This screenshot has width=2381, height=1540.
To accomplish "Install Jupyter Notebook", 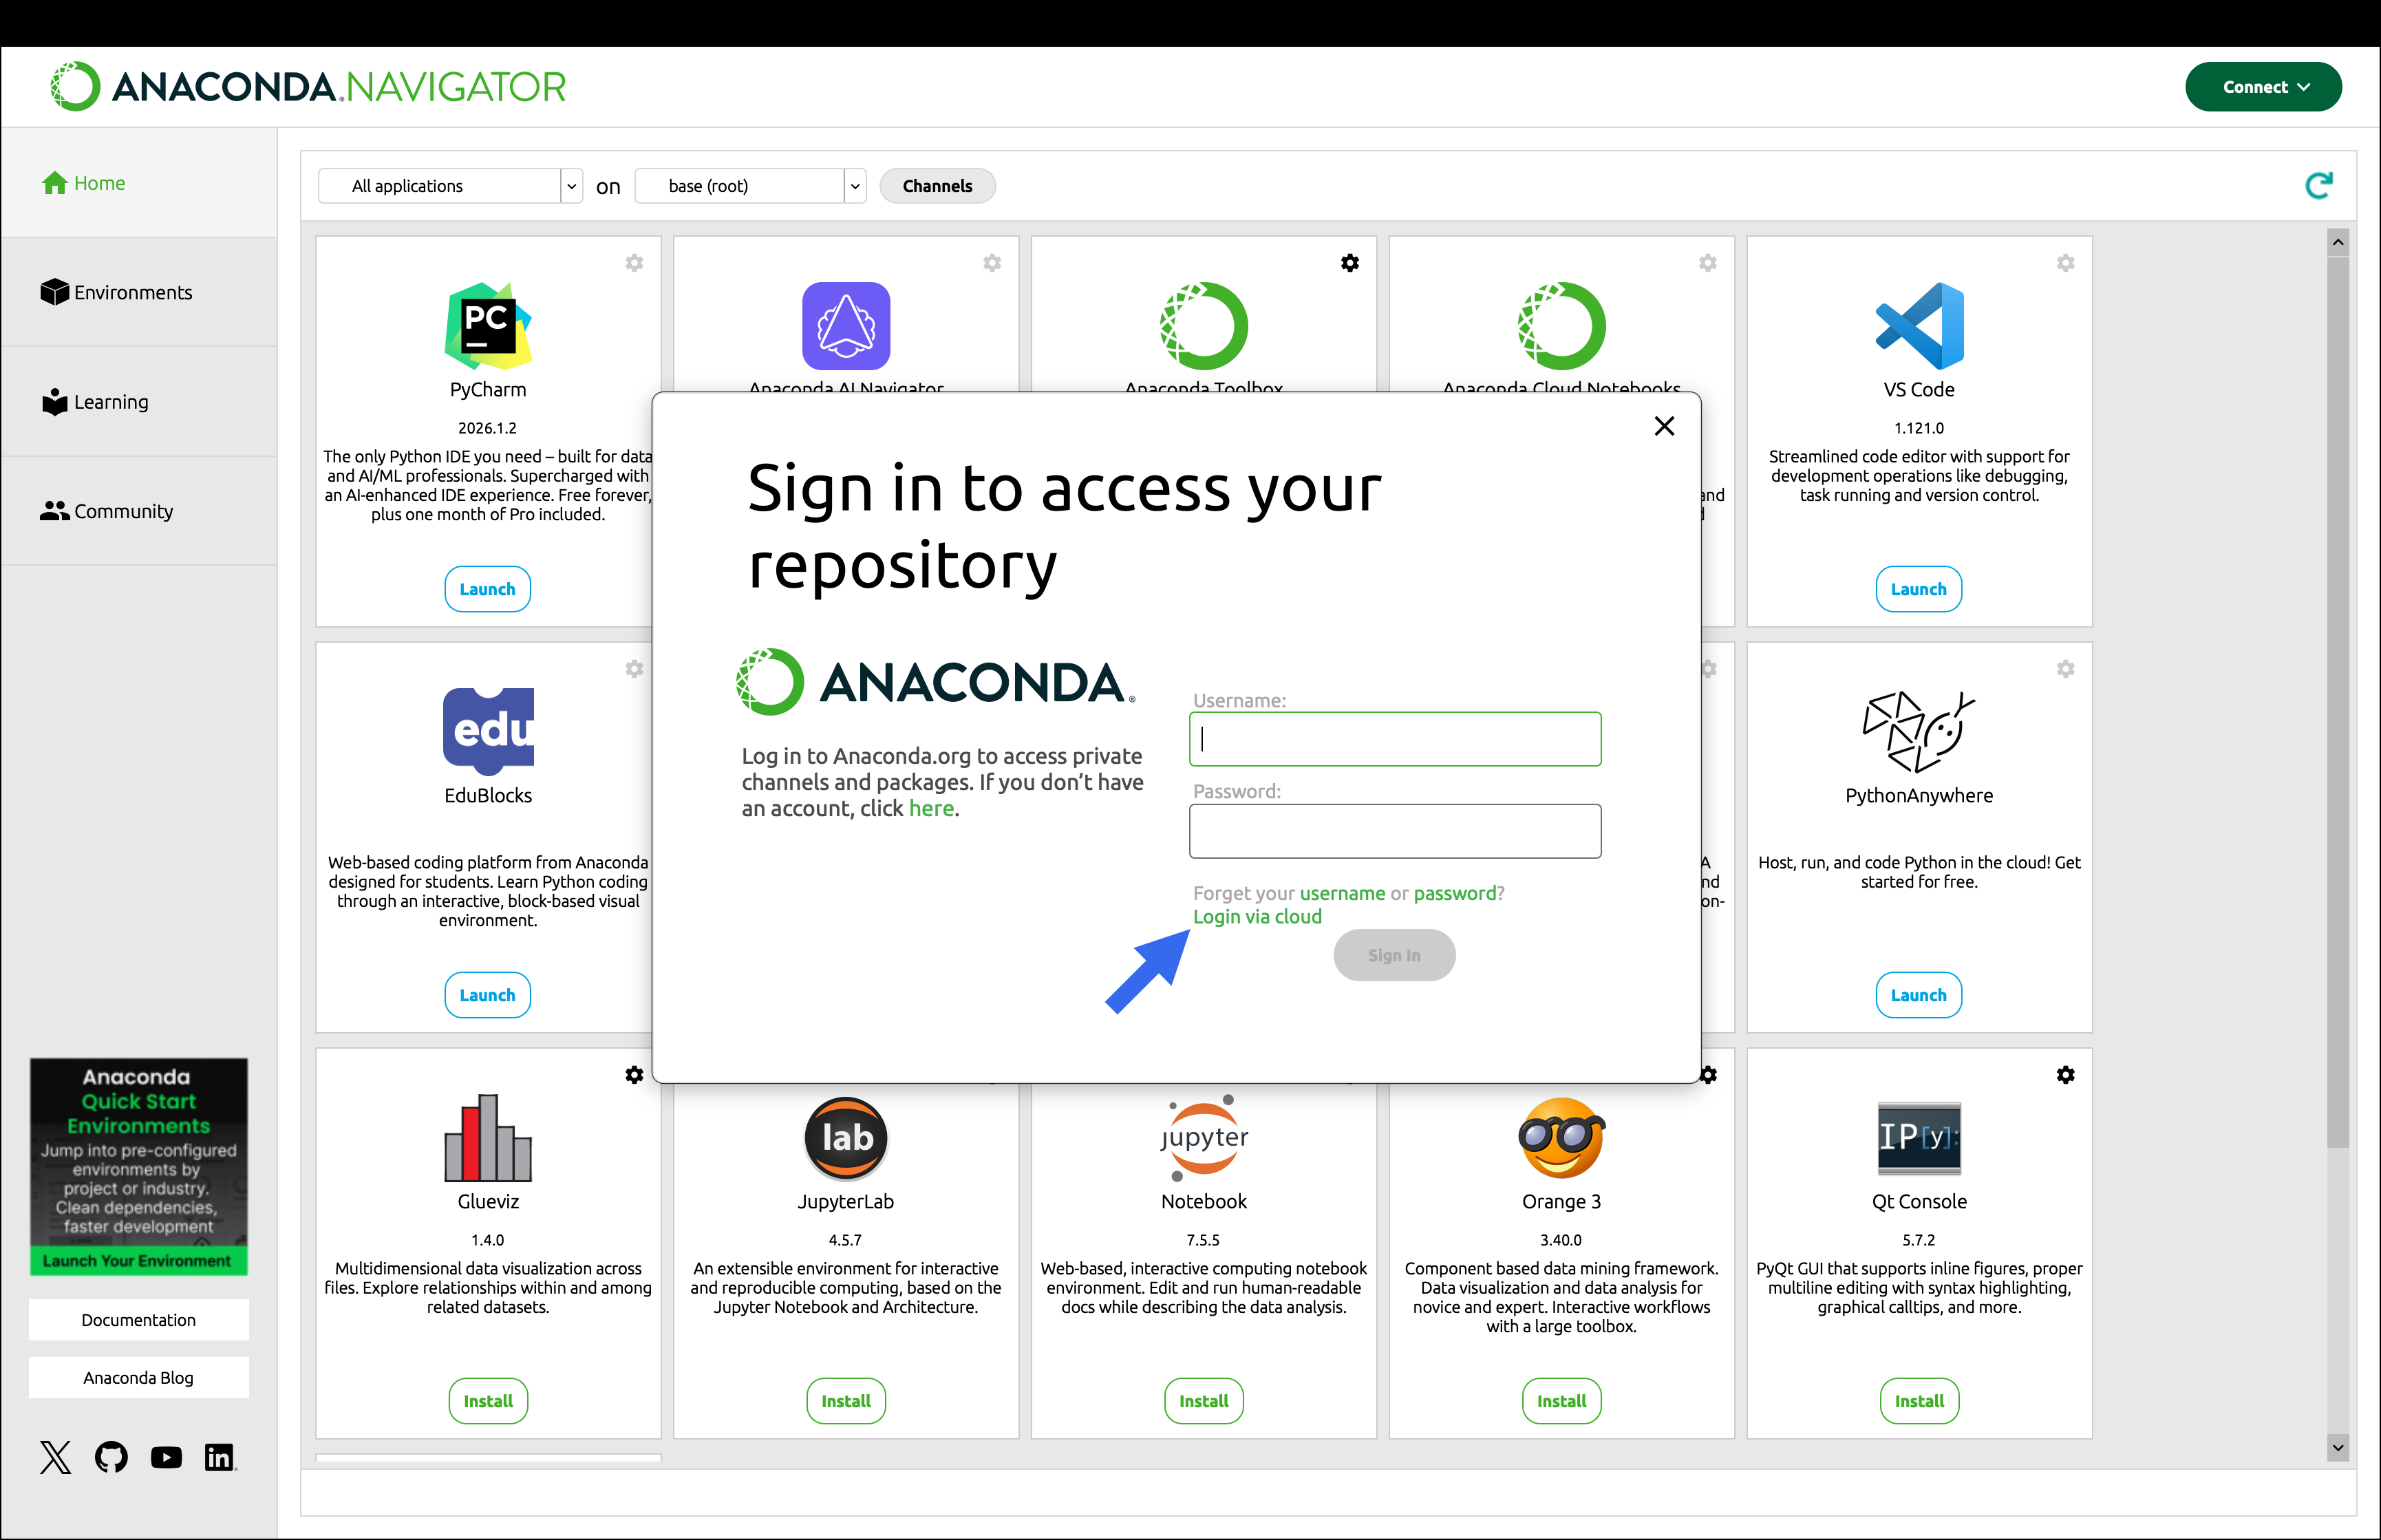I will (x=1204, y=1401).
